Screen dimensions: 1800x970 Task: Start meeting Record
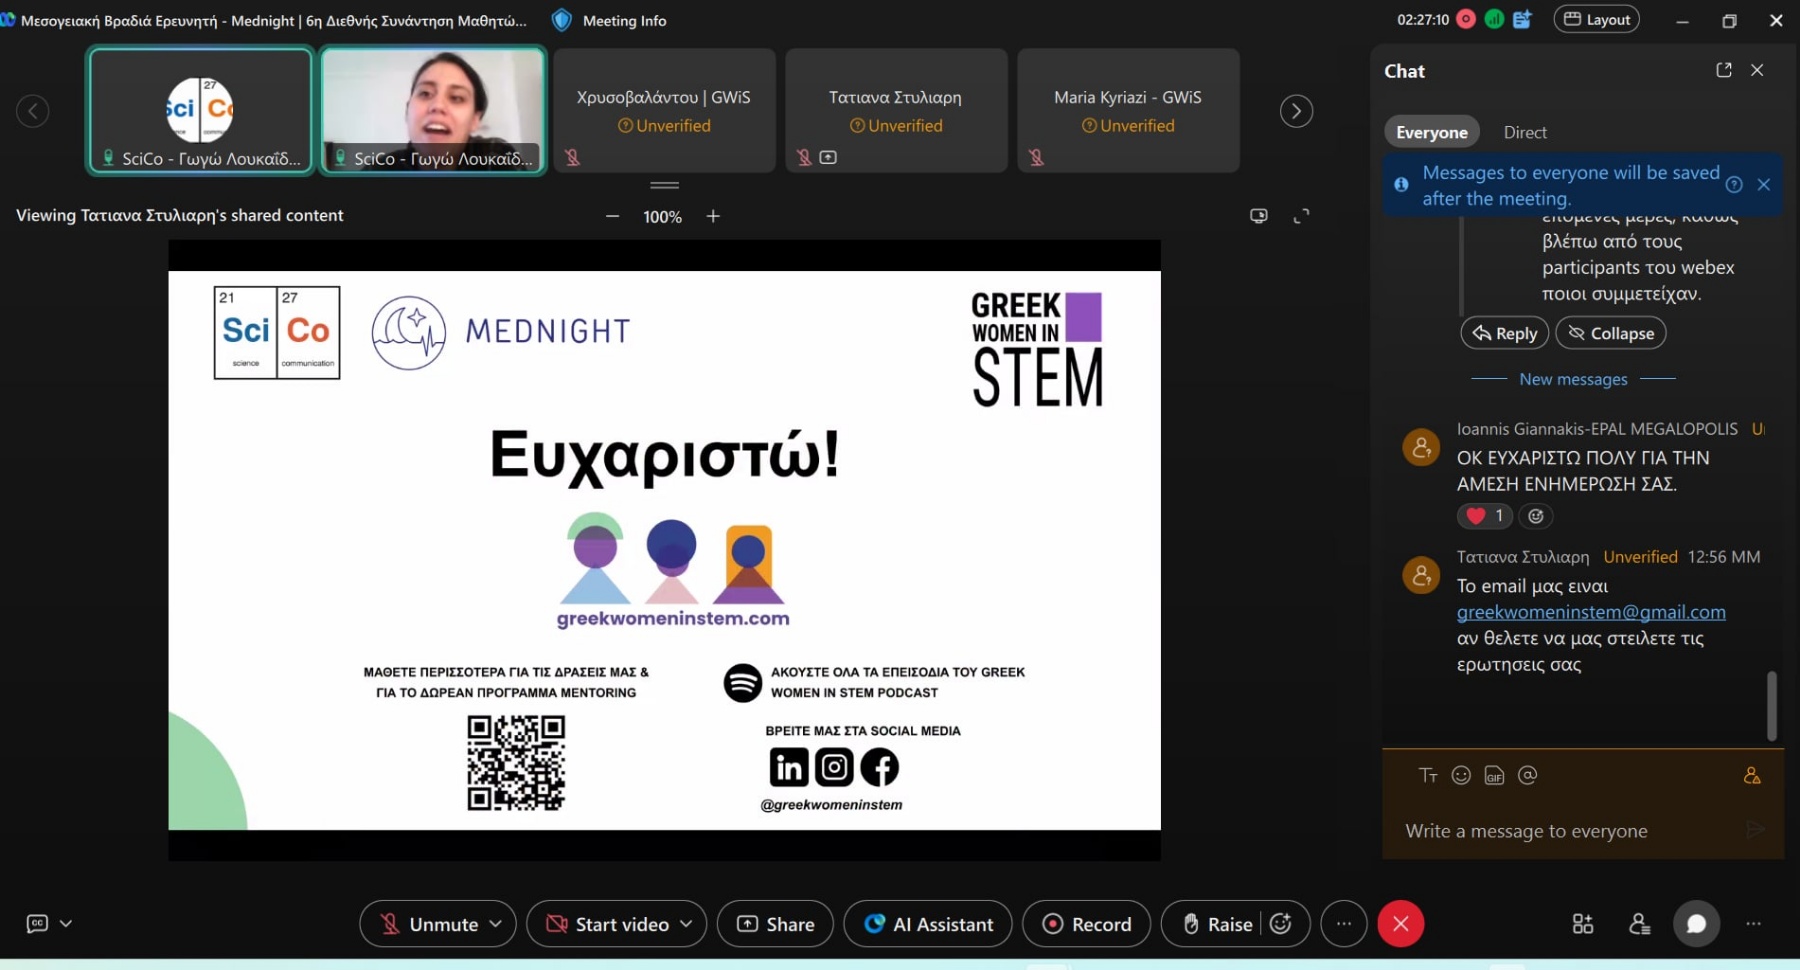1086,924
